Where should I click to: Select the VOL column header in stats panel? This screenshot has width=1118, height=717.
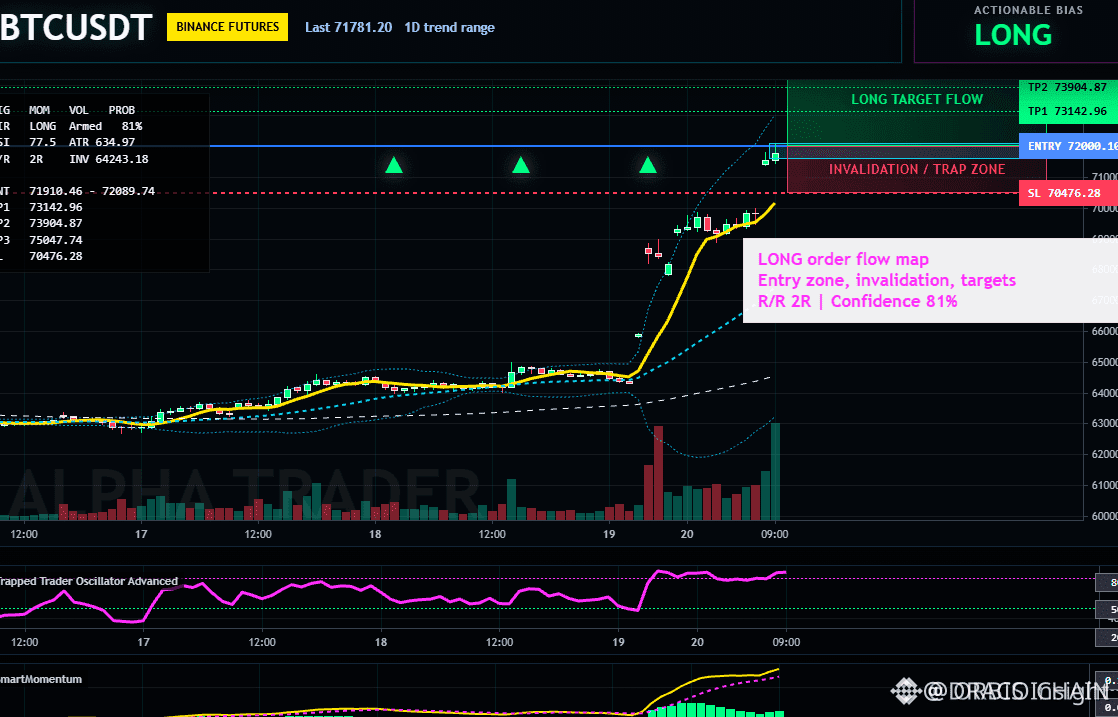pos(79,110)
